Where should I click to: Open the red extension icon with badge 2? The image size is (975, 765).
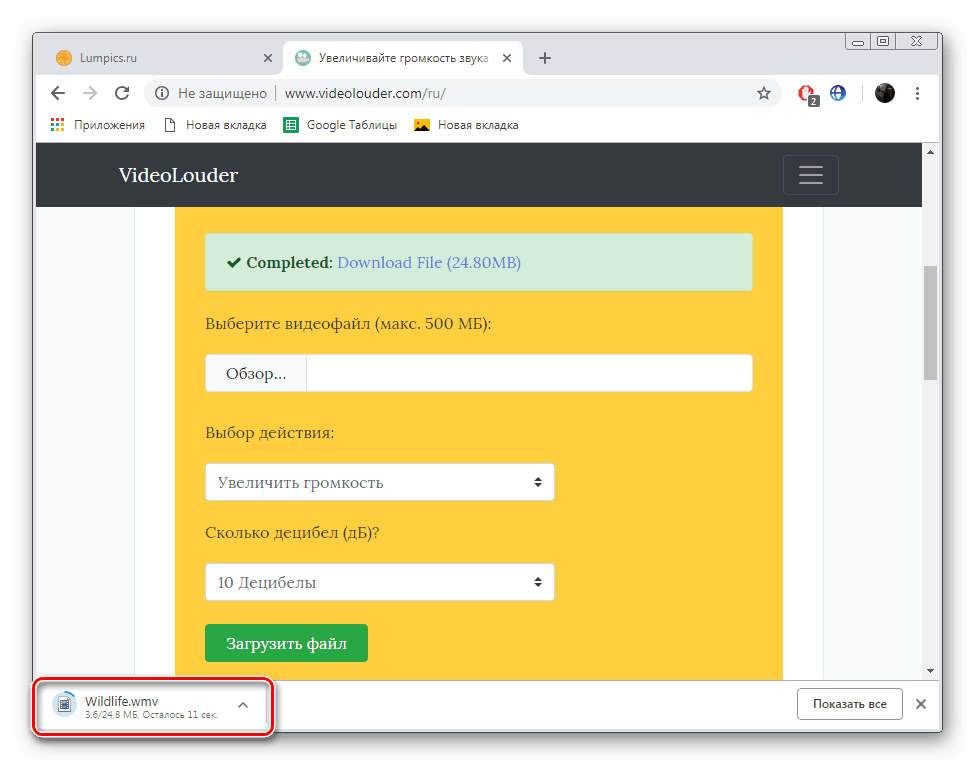click(808, 95)
